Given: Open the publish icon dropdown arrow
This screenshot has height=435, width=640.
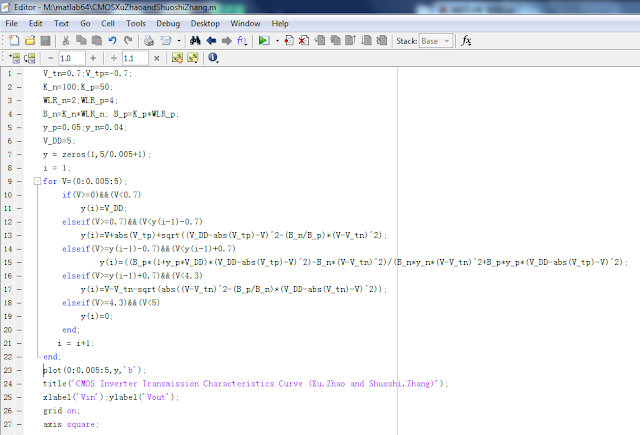Looking at the screenshot, I should [179, 41].
